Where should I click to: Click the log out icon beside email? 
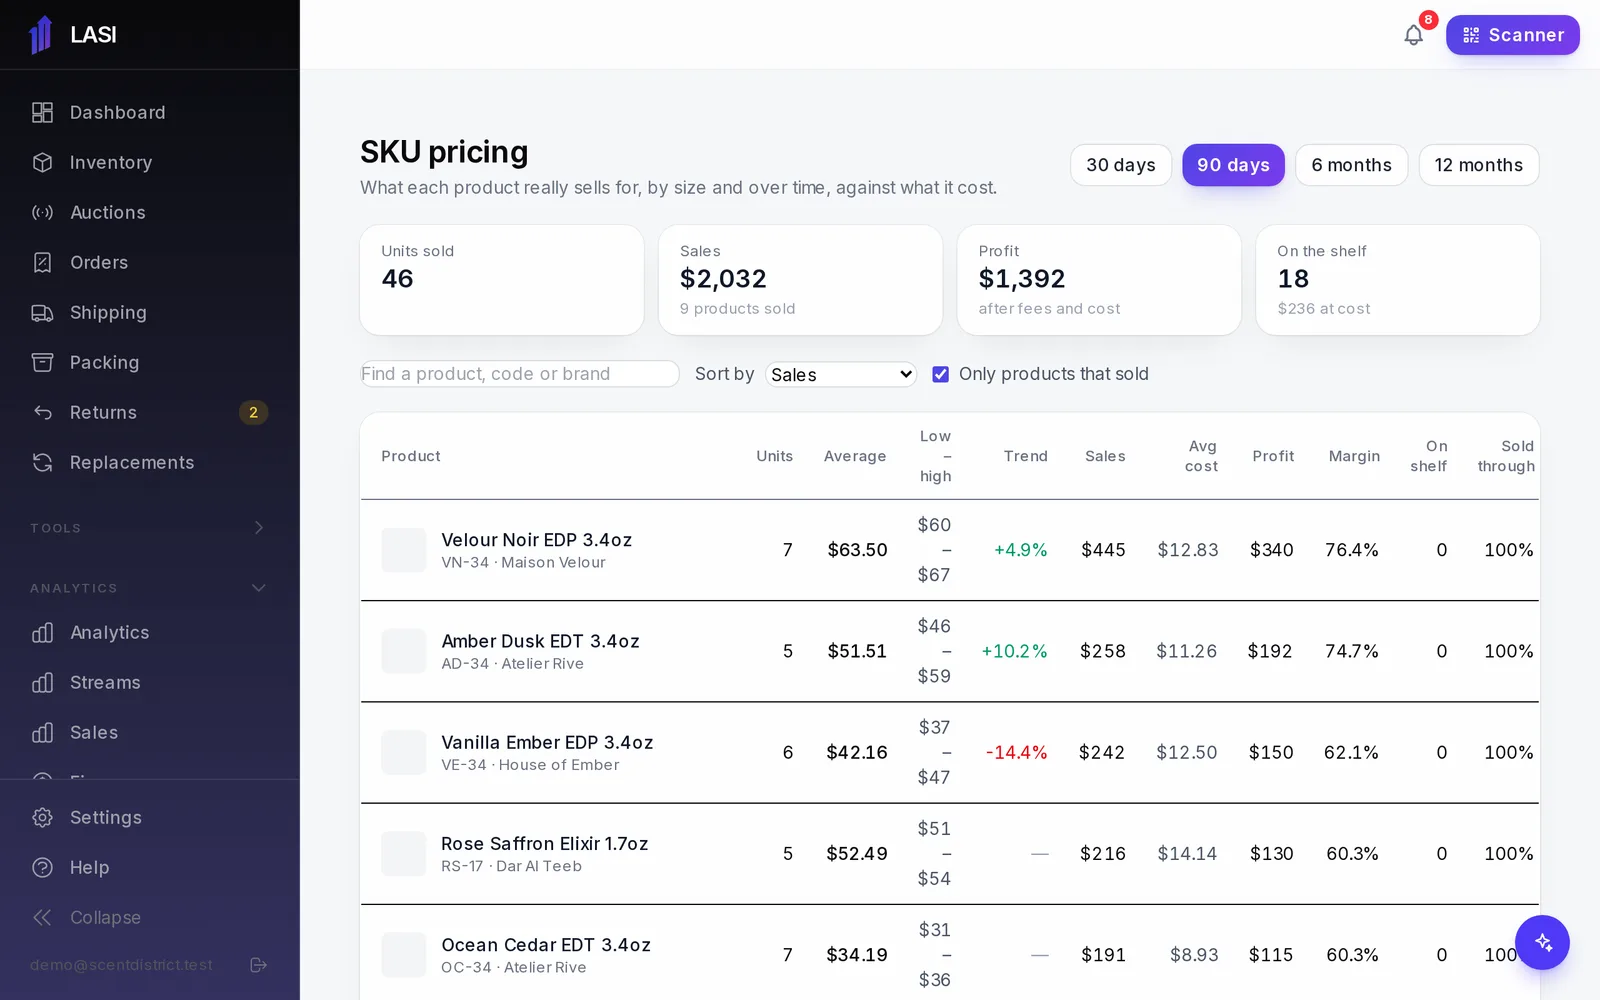pyautogui.click(x=258, y=965)
